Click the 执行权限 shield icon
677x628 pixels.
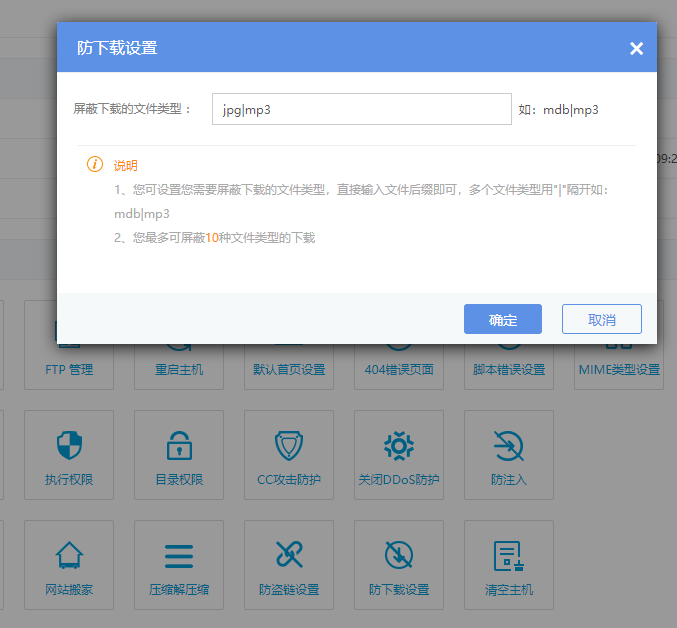(69, 446)
